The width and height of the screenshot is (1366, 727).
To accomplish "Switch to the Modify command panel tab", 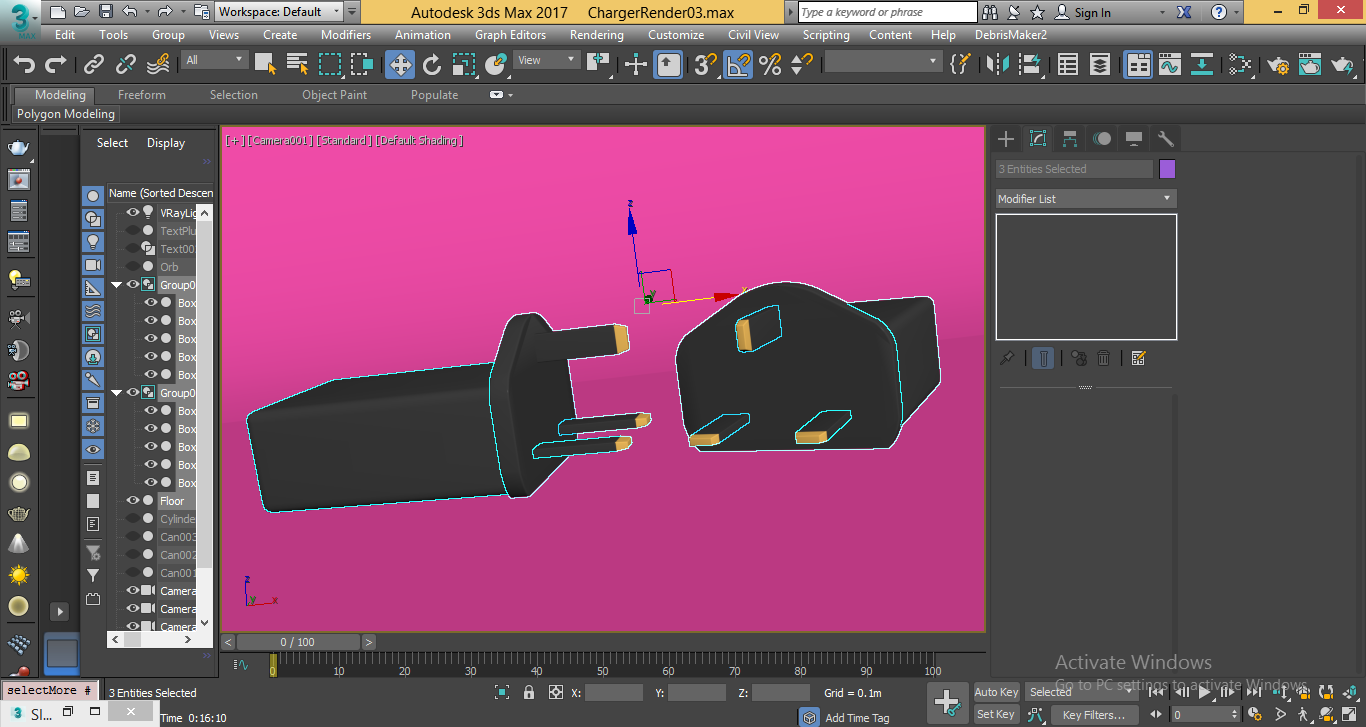I will tap(1038, 139).
